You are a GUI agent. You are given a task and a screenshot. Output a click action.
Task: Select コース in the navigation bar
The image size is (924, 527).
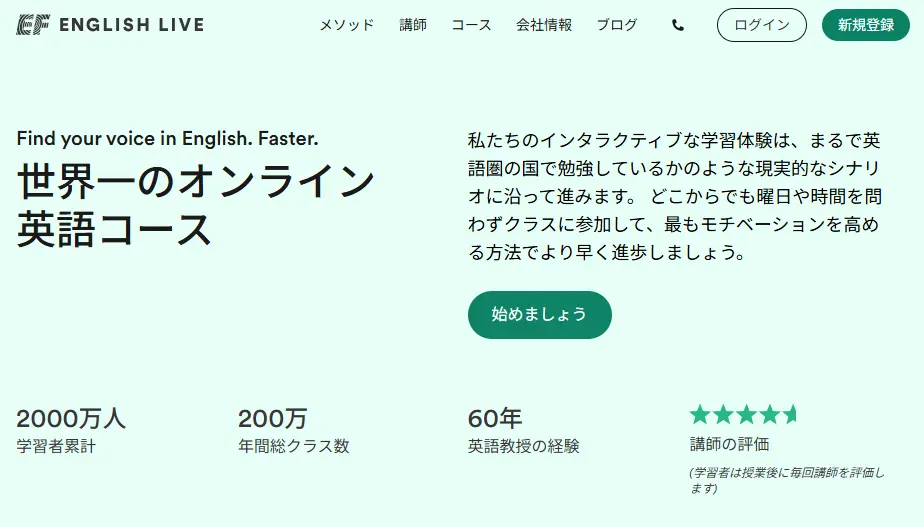point(471,26)
